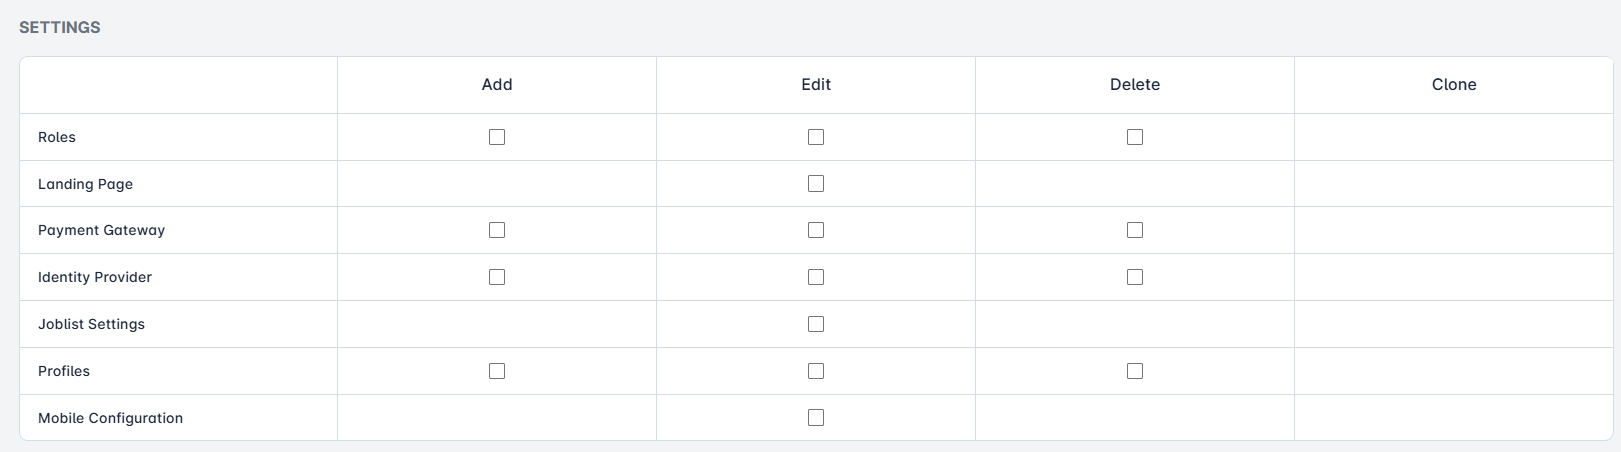The width and height of the screenshot is (1621, 452).
Task: Click the Joblist Settings row label
Action: click(91, 324)
